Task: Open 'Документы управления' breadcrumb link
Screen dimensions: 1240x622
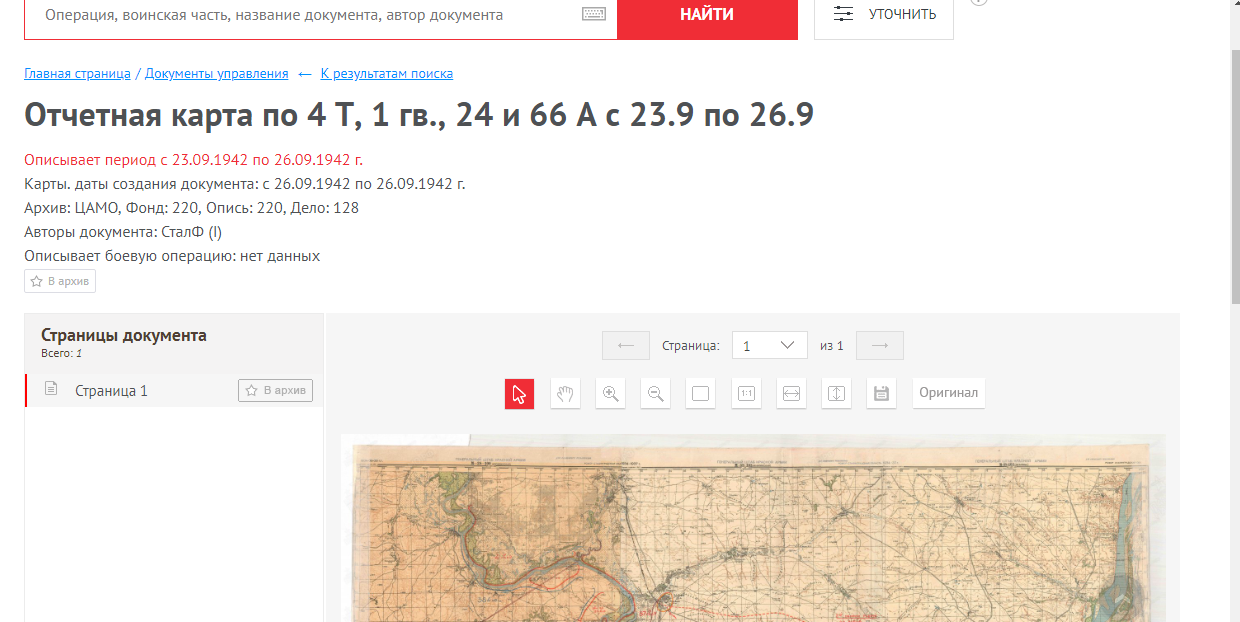Action: [x=216, y=74]
